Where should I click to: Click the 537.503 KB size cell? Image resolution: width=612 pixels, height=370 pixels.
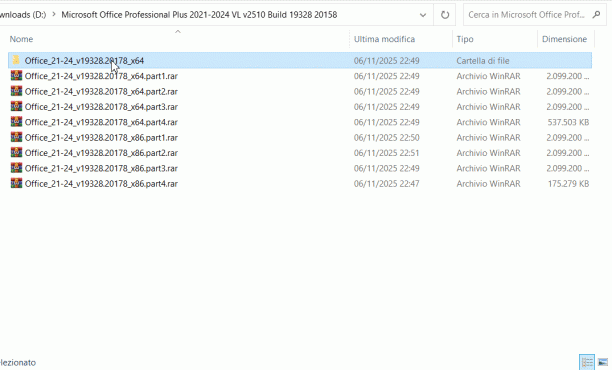568,122
